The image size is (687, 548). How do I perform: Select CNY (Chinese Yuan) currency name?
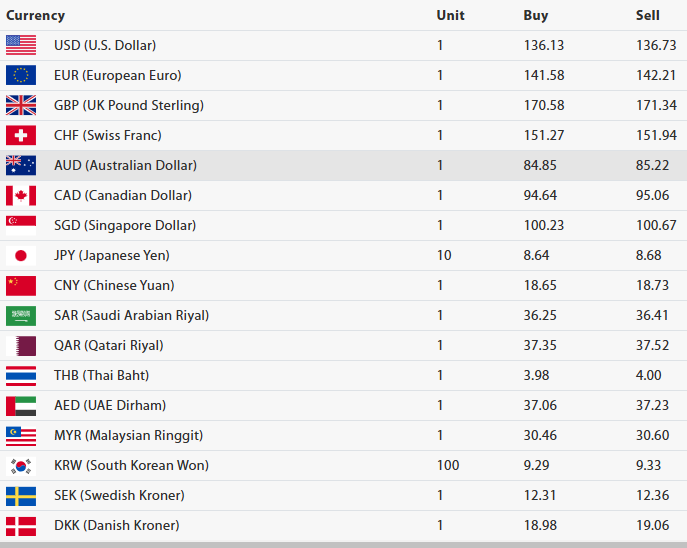(117, 285)
